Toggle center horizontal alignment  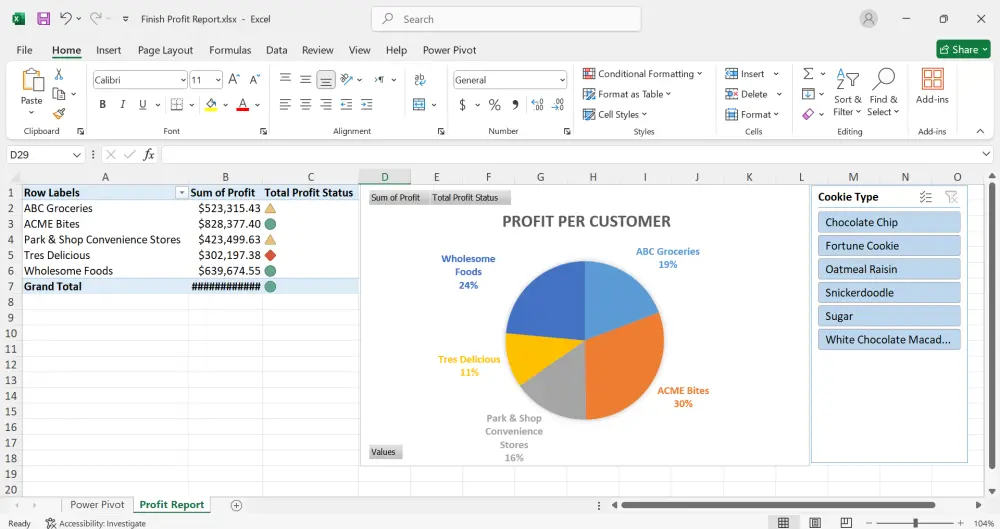[305, 104]
